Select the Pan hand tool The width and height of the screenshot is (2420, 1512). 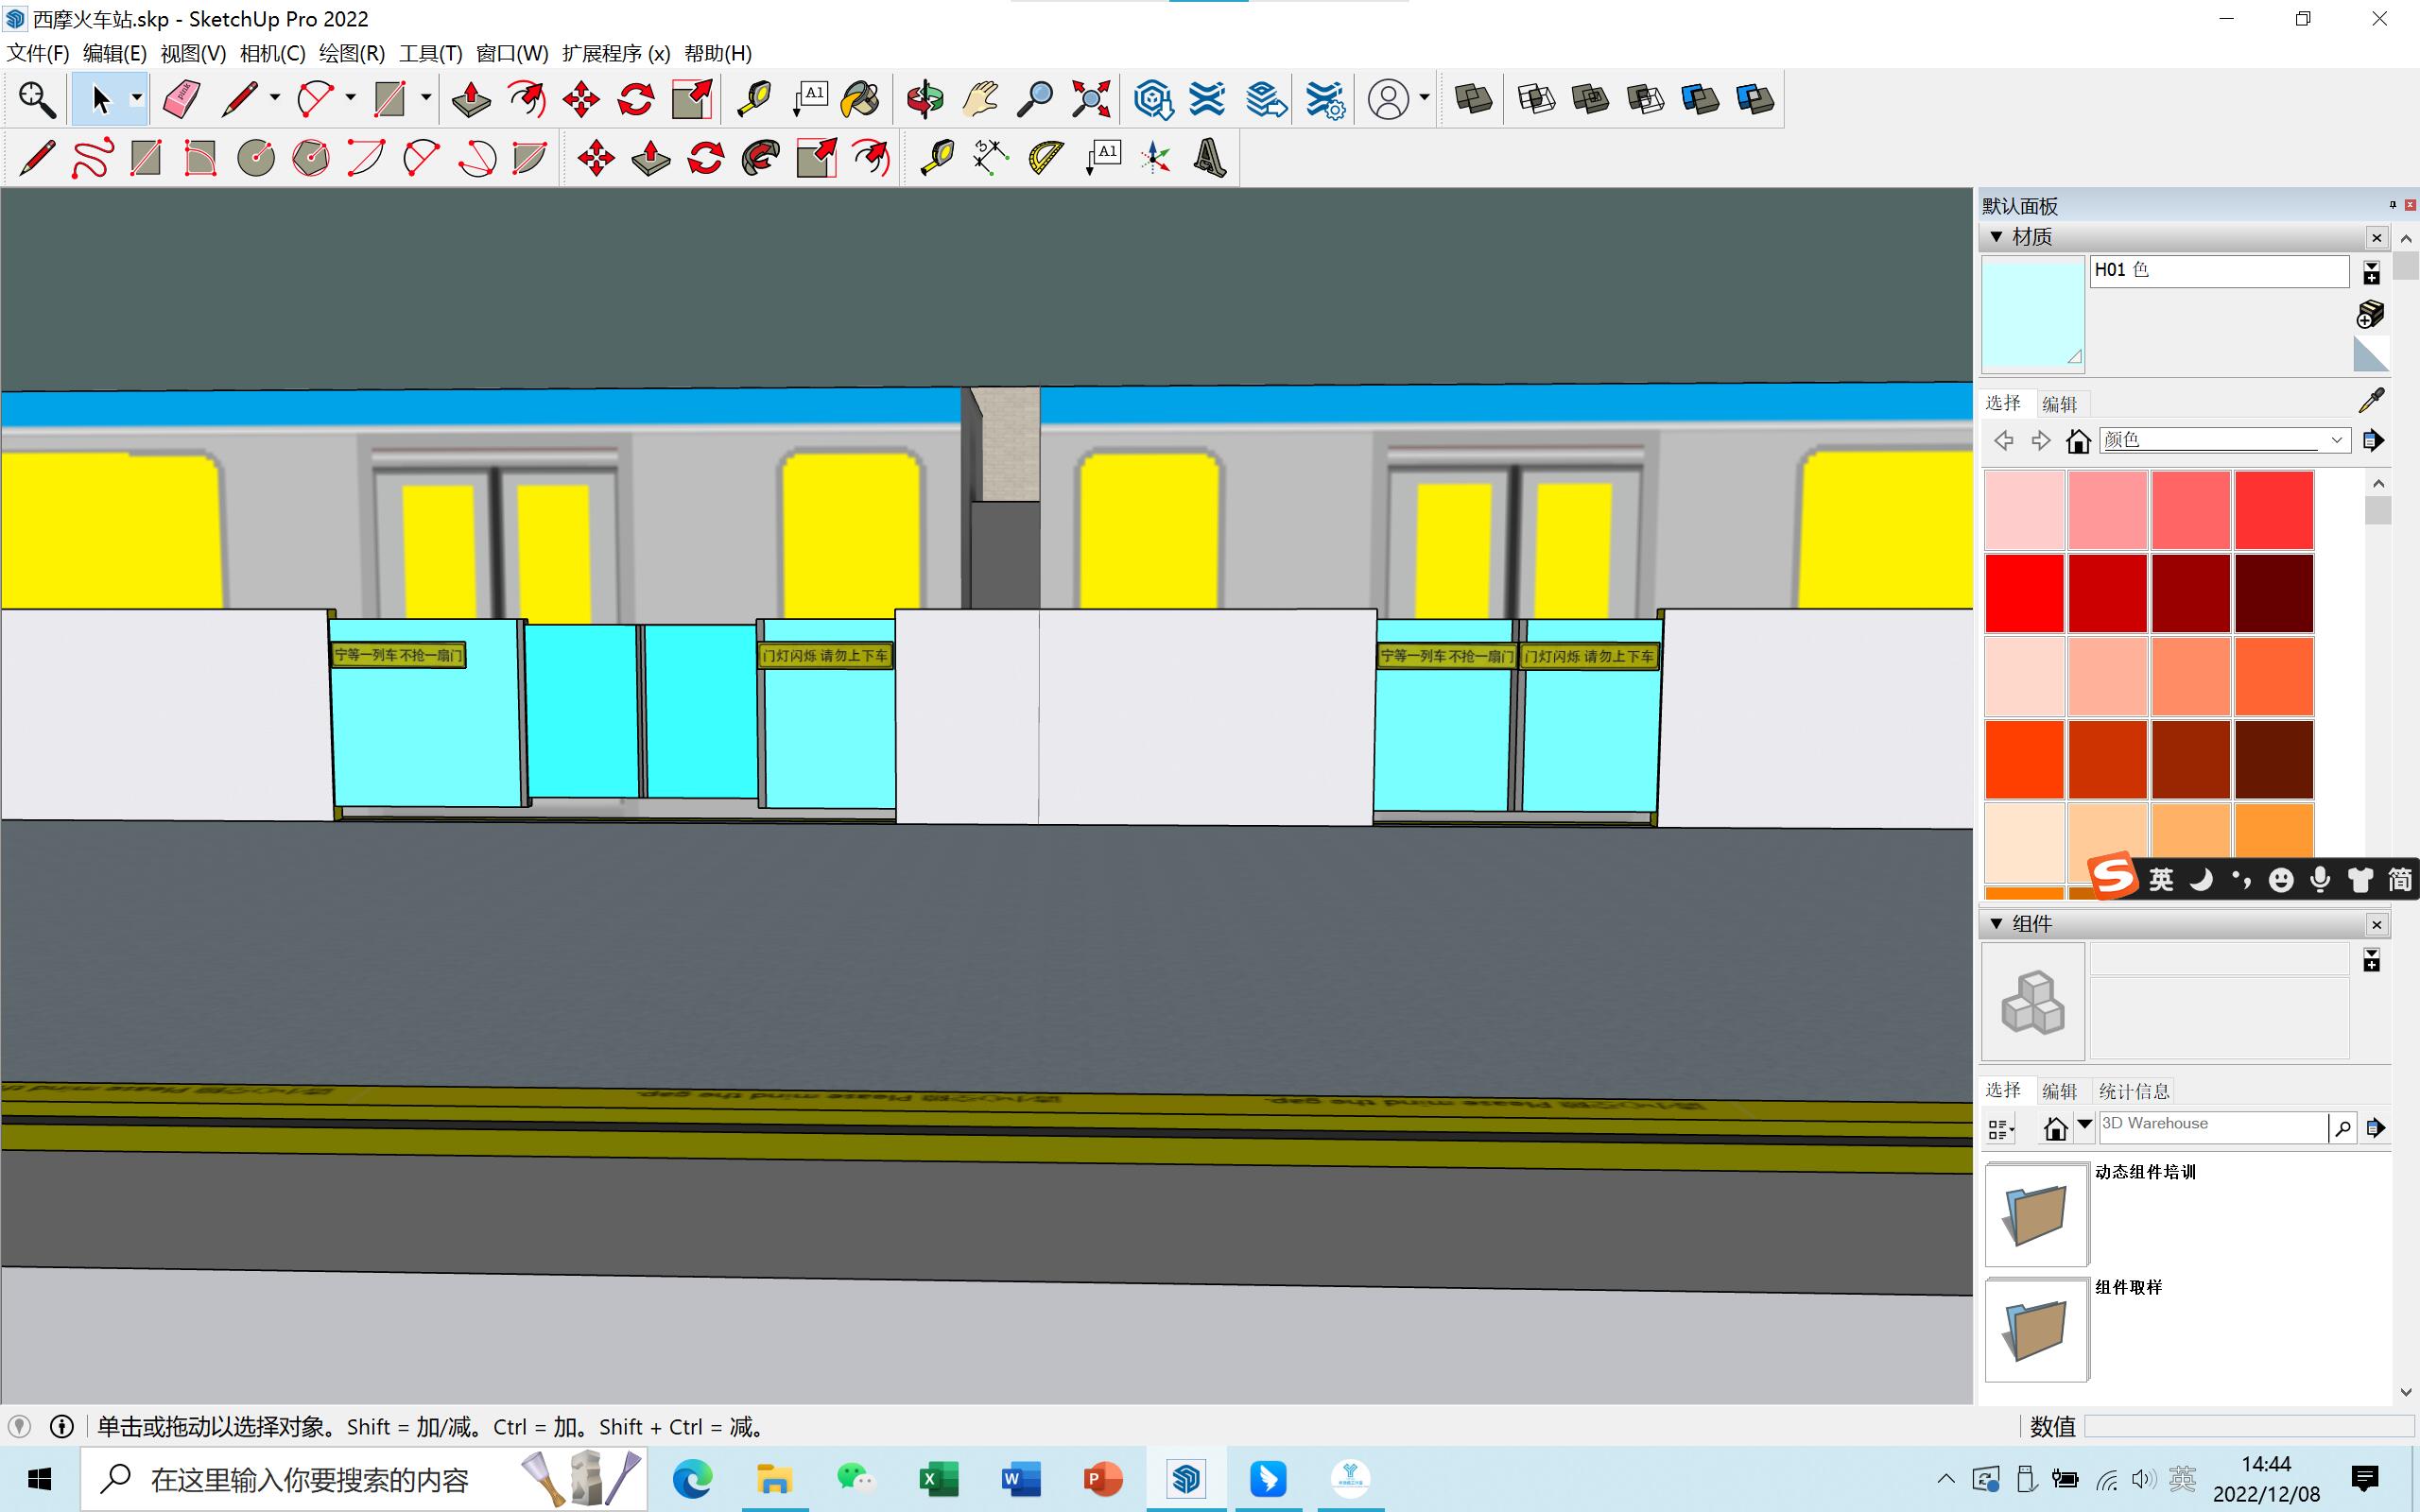[980, 99]
